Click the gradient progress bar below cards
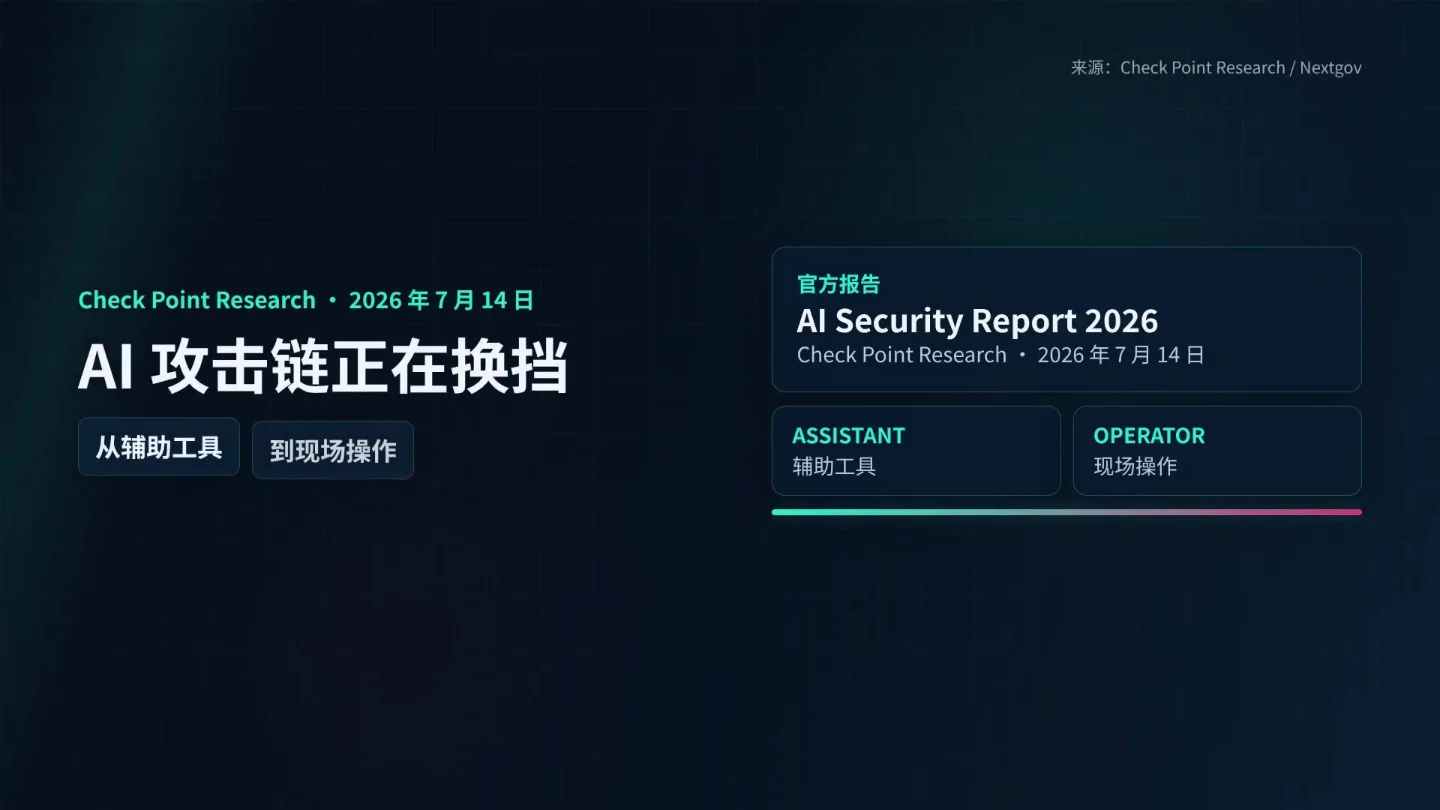The image size is (1440, 810). click(1067, 512)
